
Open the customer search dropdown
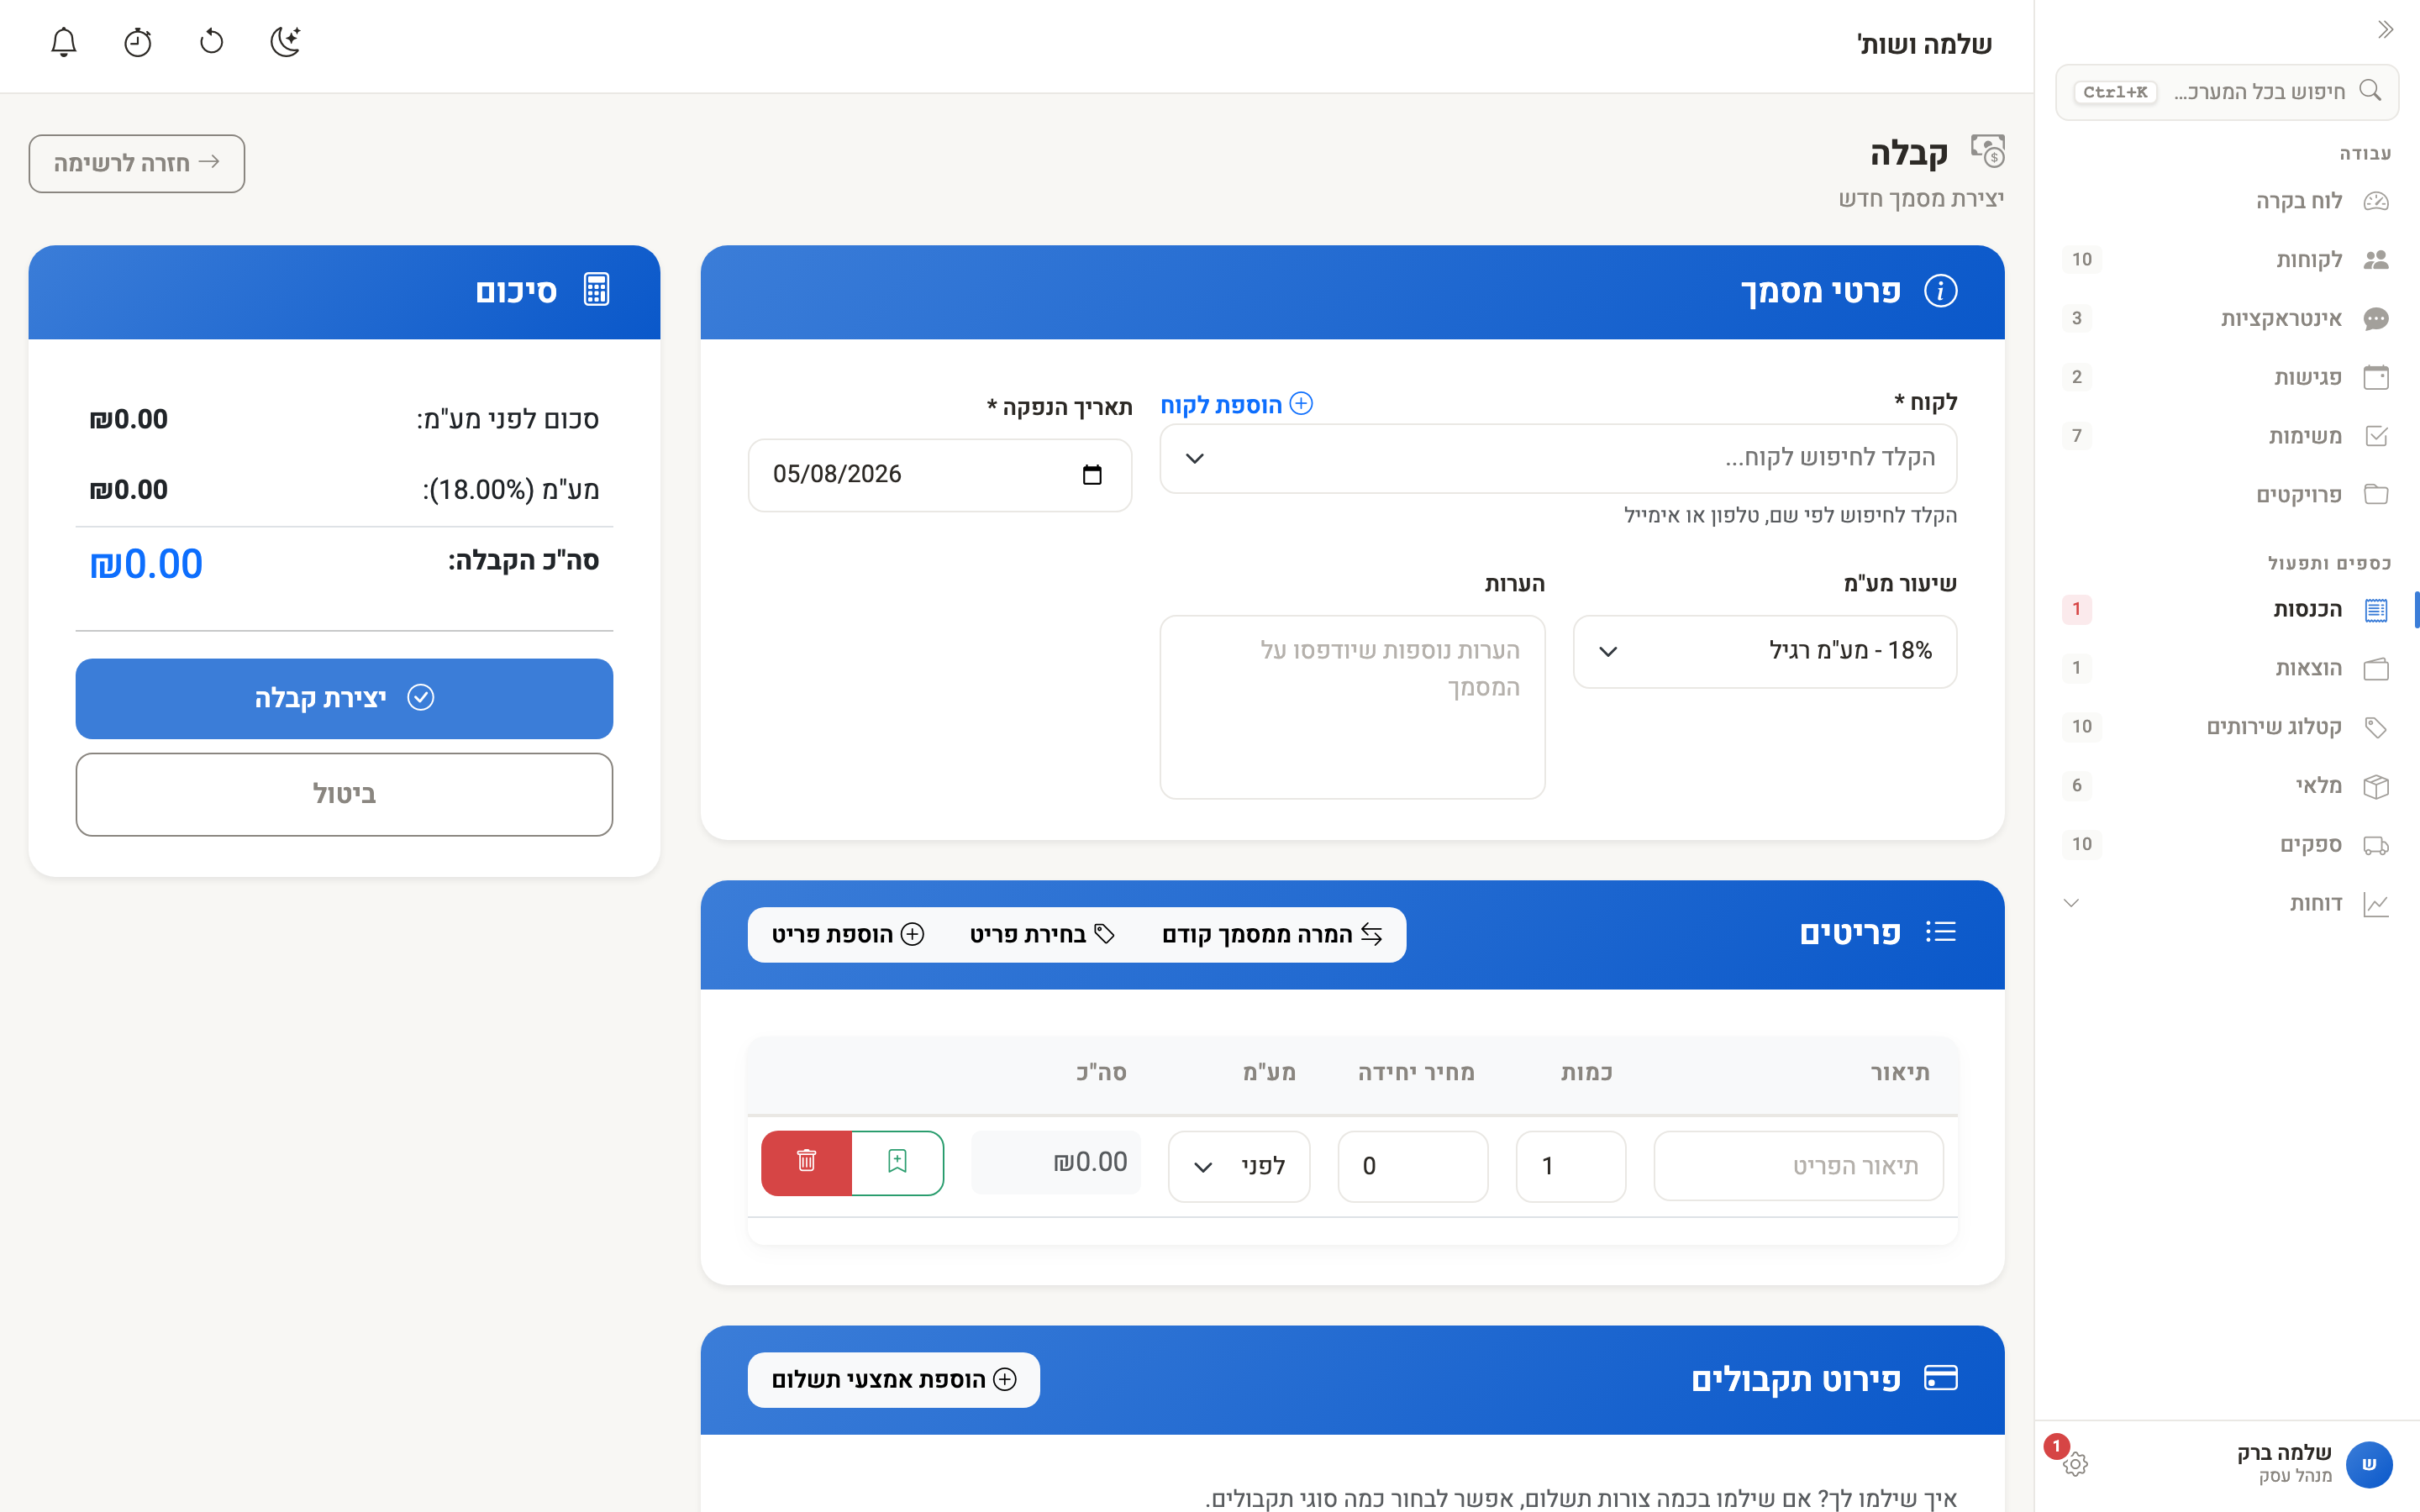(x=1558, y=459)
